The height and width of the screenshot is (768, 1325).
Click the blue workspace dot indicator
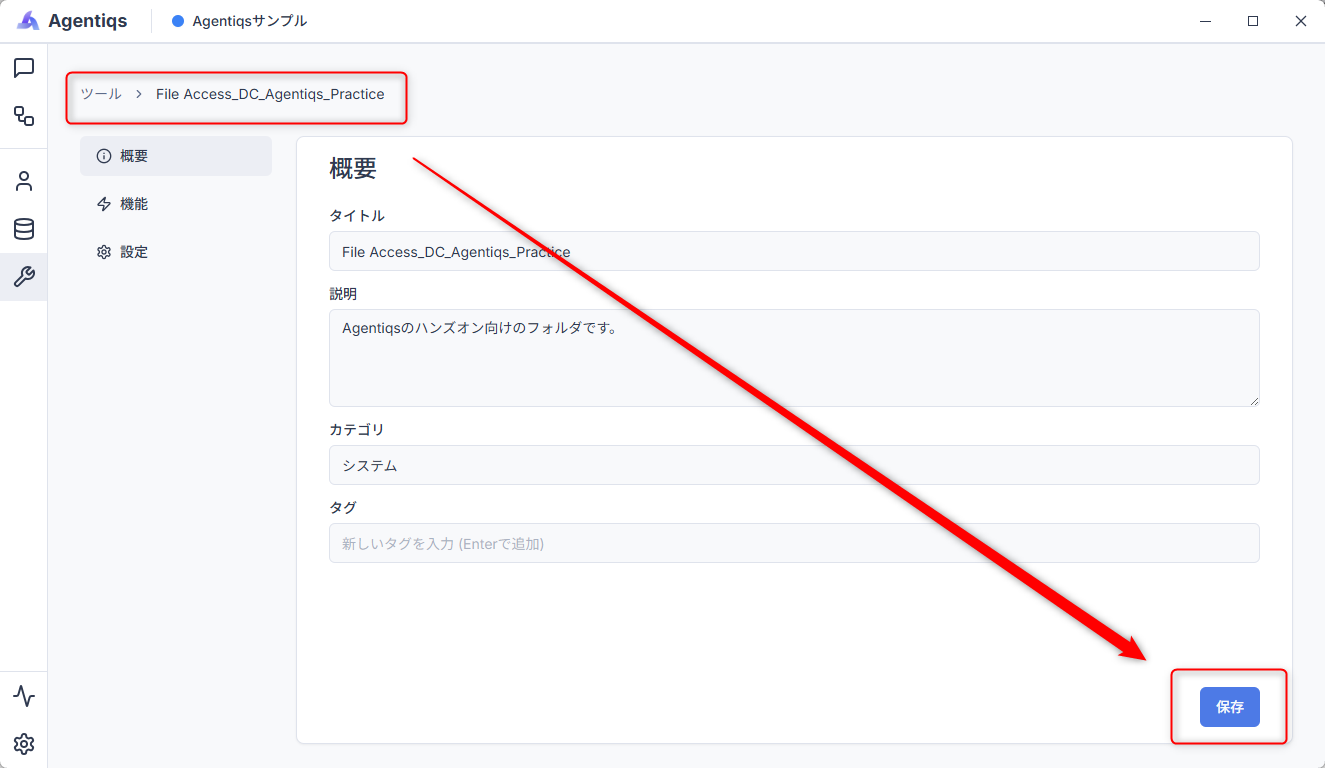[178, 21]
